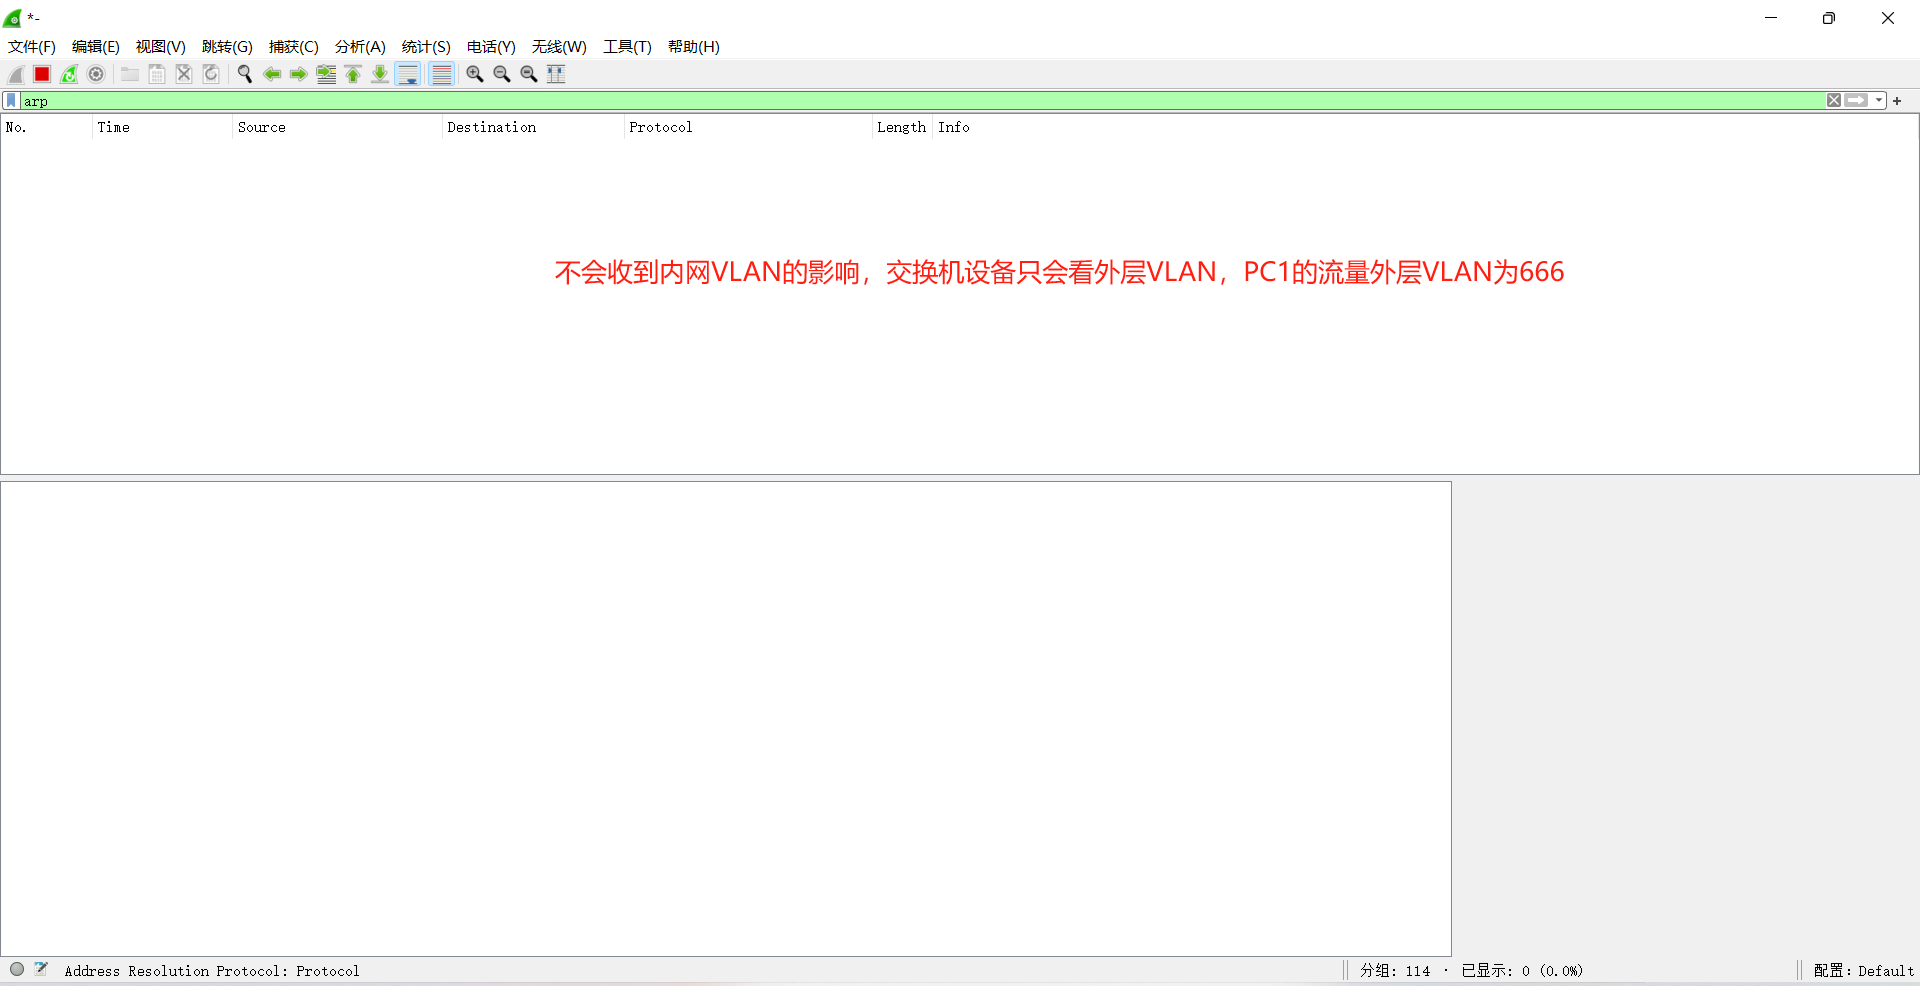
Task: Reload the capture file
Action: click(x=211, y=74)
